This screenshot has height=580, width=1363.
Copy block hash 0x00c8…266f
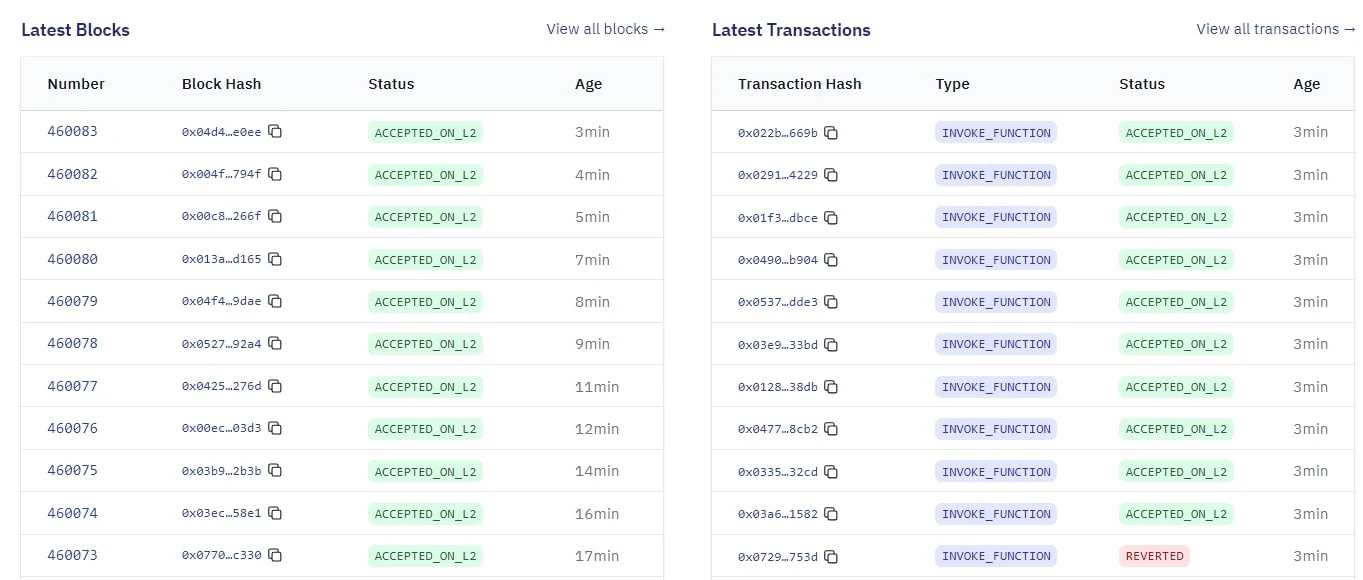click(275, 217)
